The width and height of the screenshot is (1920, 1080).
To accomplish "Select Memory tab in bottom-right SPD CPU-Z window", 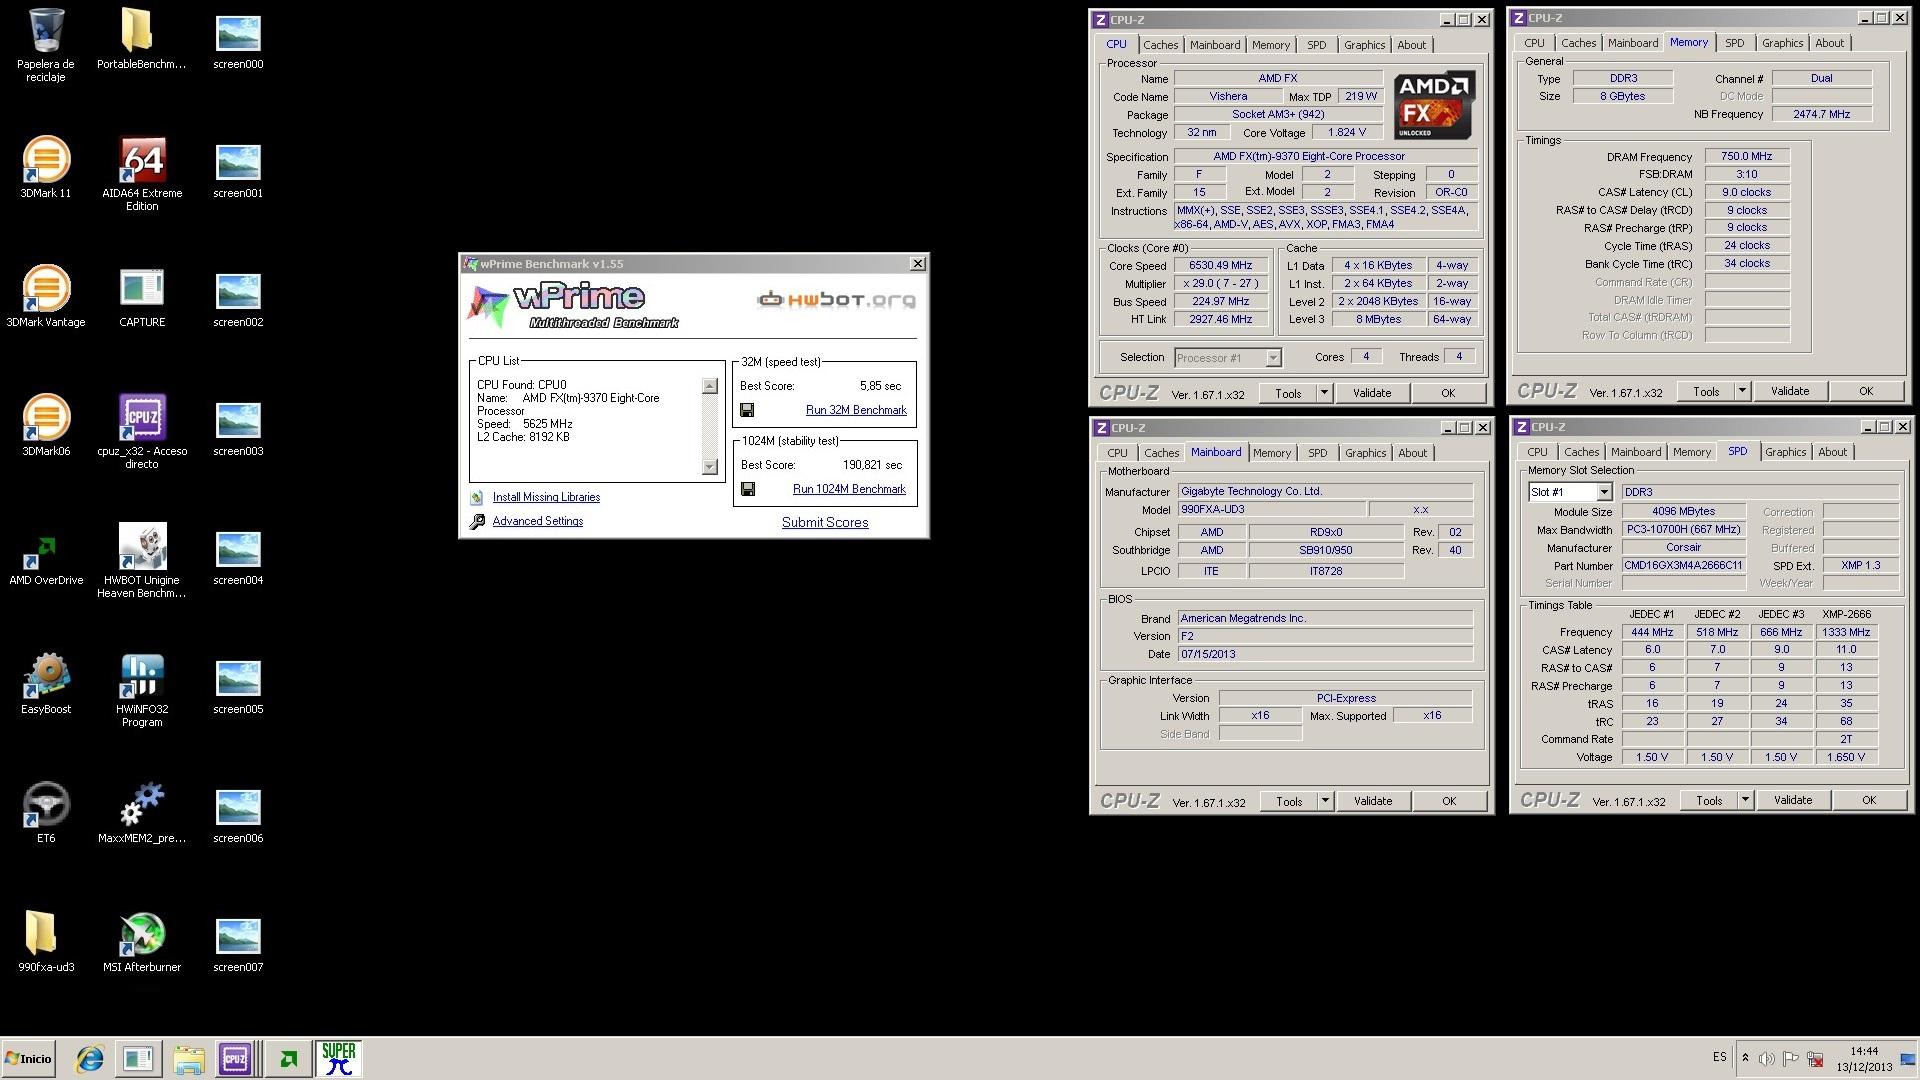I will pos(1691,452).
